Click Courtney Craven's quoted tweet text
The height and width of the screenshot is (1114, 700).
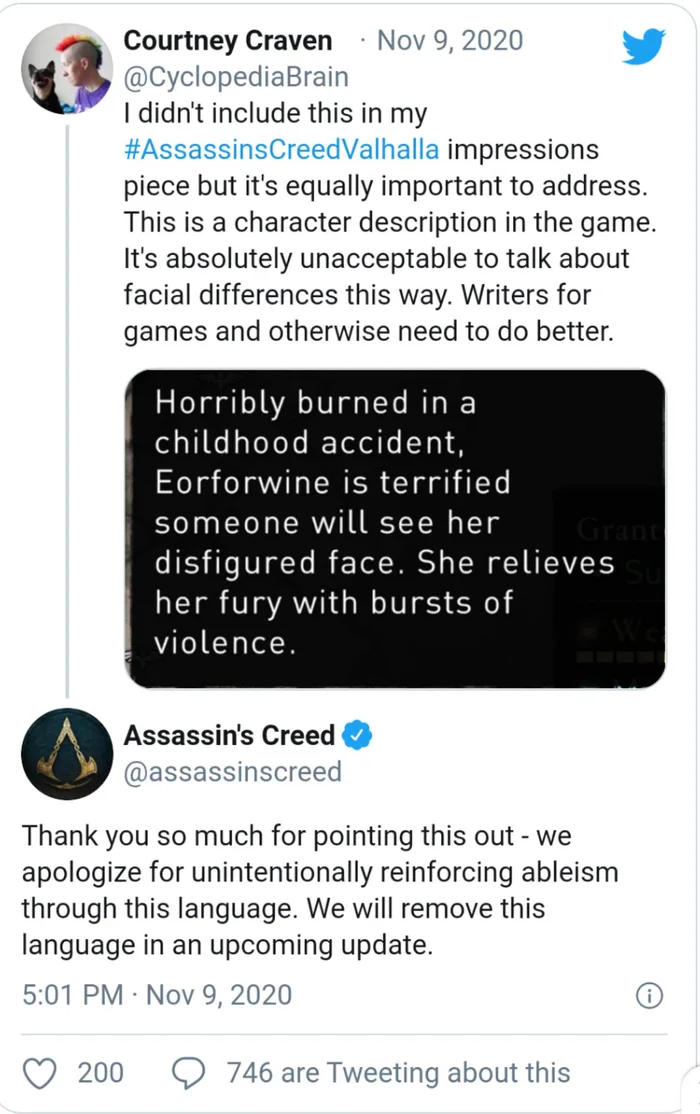tap(389, 222)
